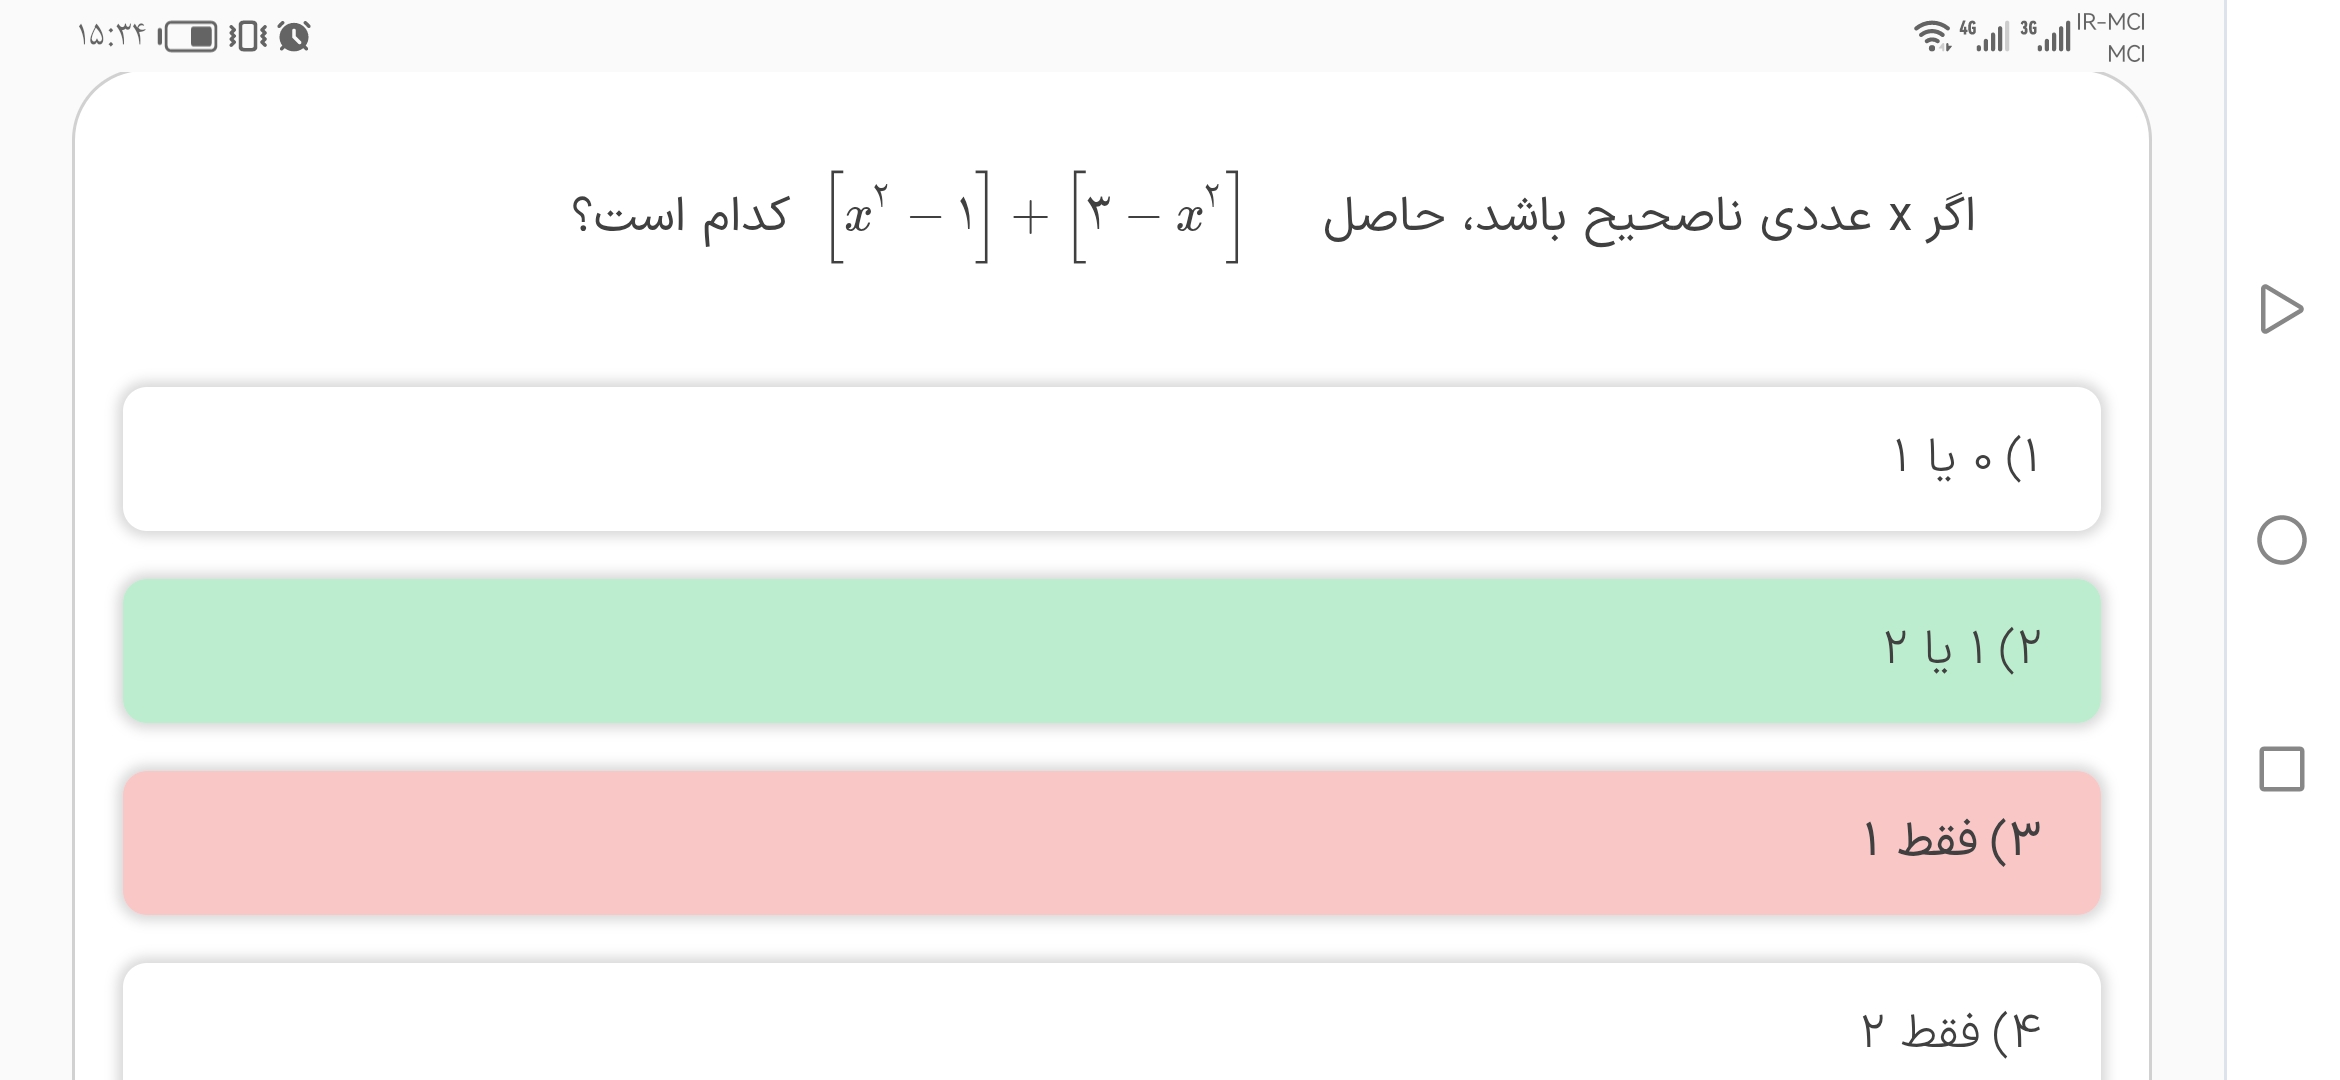Tap the question text "اگر x عددی ناصحیح باشد"
The image size is (2340, 1080).
point(1650,216)
